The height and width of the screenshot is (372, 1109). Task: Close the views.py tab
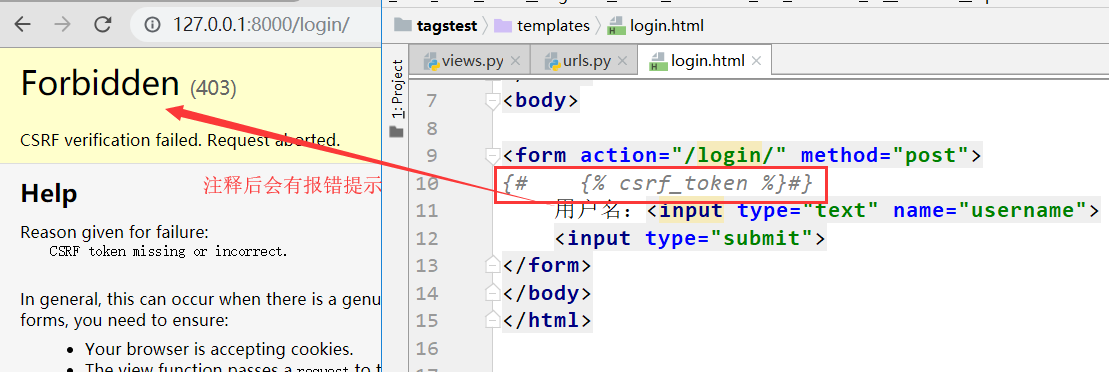(516, 62)
